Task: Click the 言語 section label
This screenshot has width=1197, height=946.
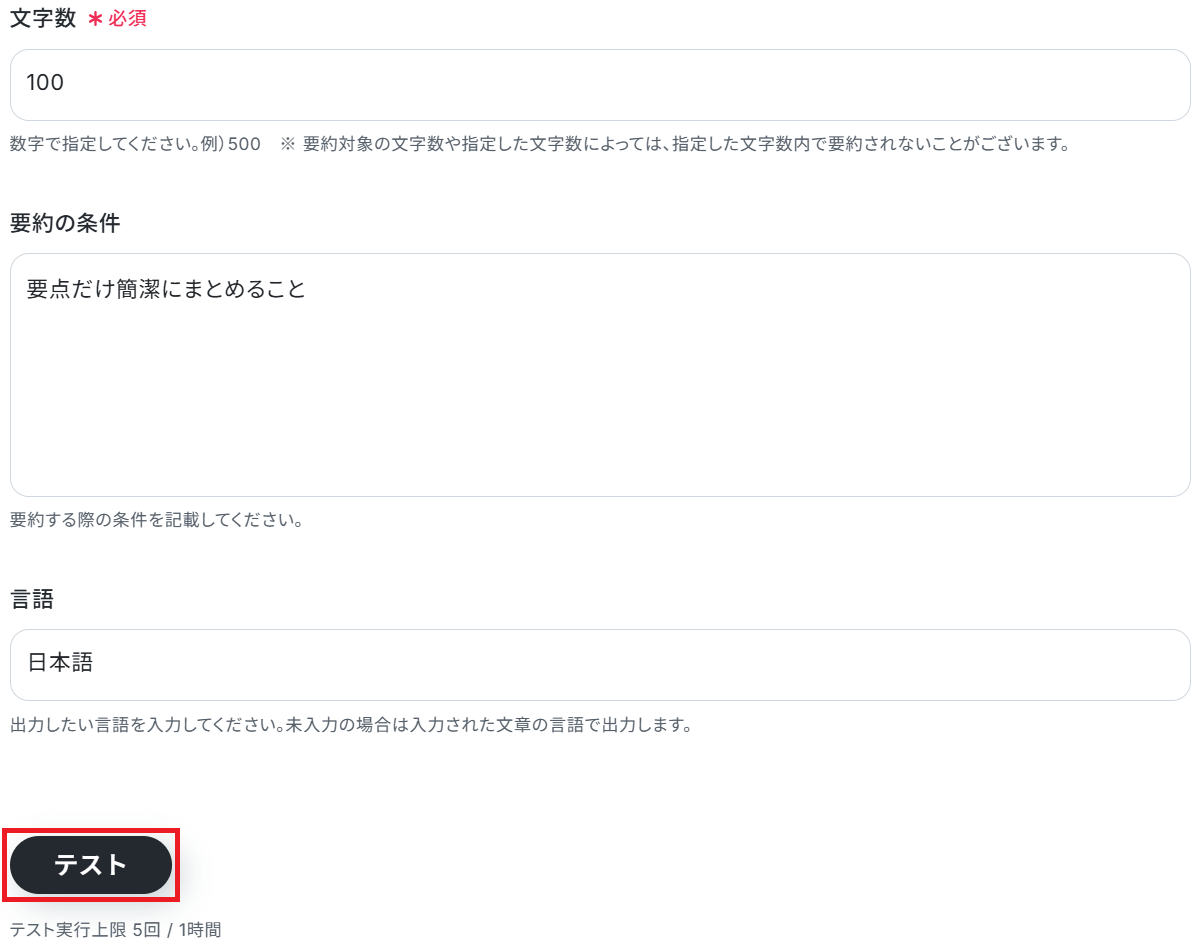Action: pos(32,599)
